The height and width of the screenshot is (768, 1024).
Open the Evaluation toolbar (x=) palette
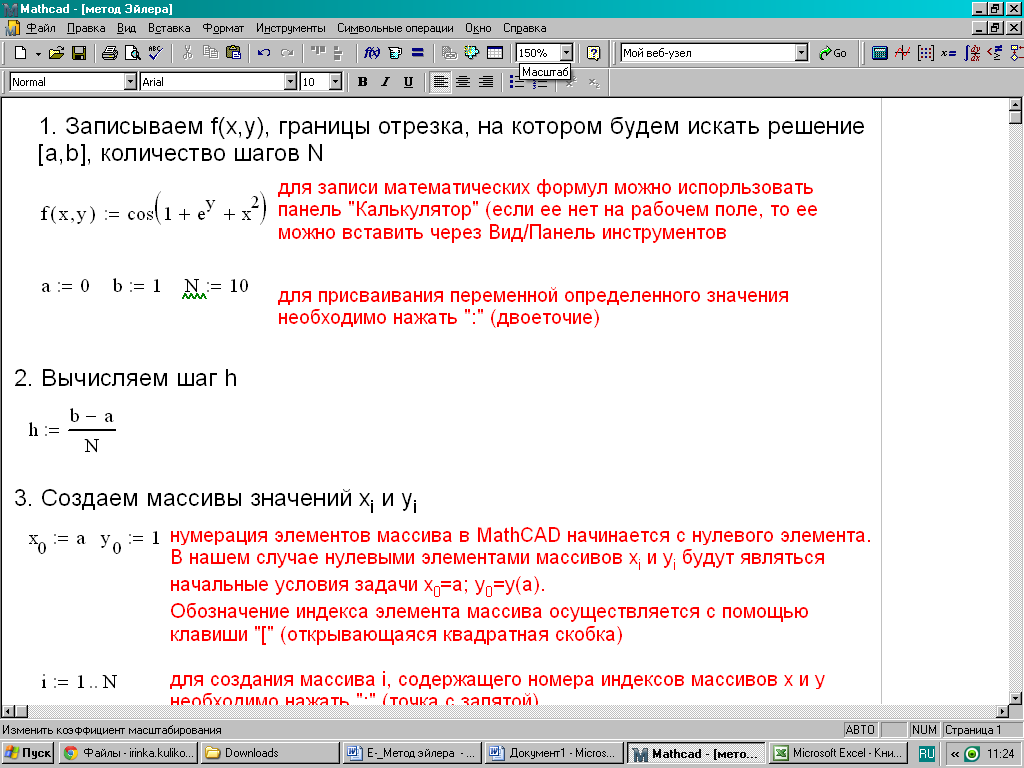pyautogui.click(x=948, y=53)
